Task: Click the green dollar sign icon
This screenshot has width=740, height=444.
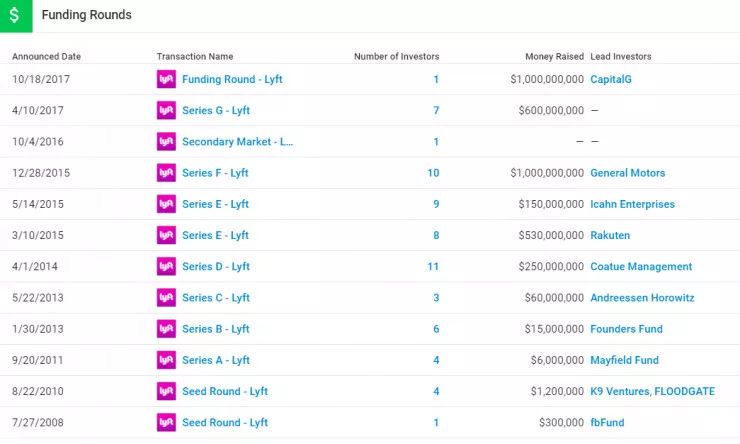Action: tap(15, 15)
